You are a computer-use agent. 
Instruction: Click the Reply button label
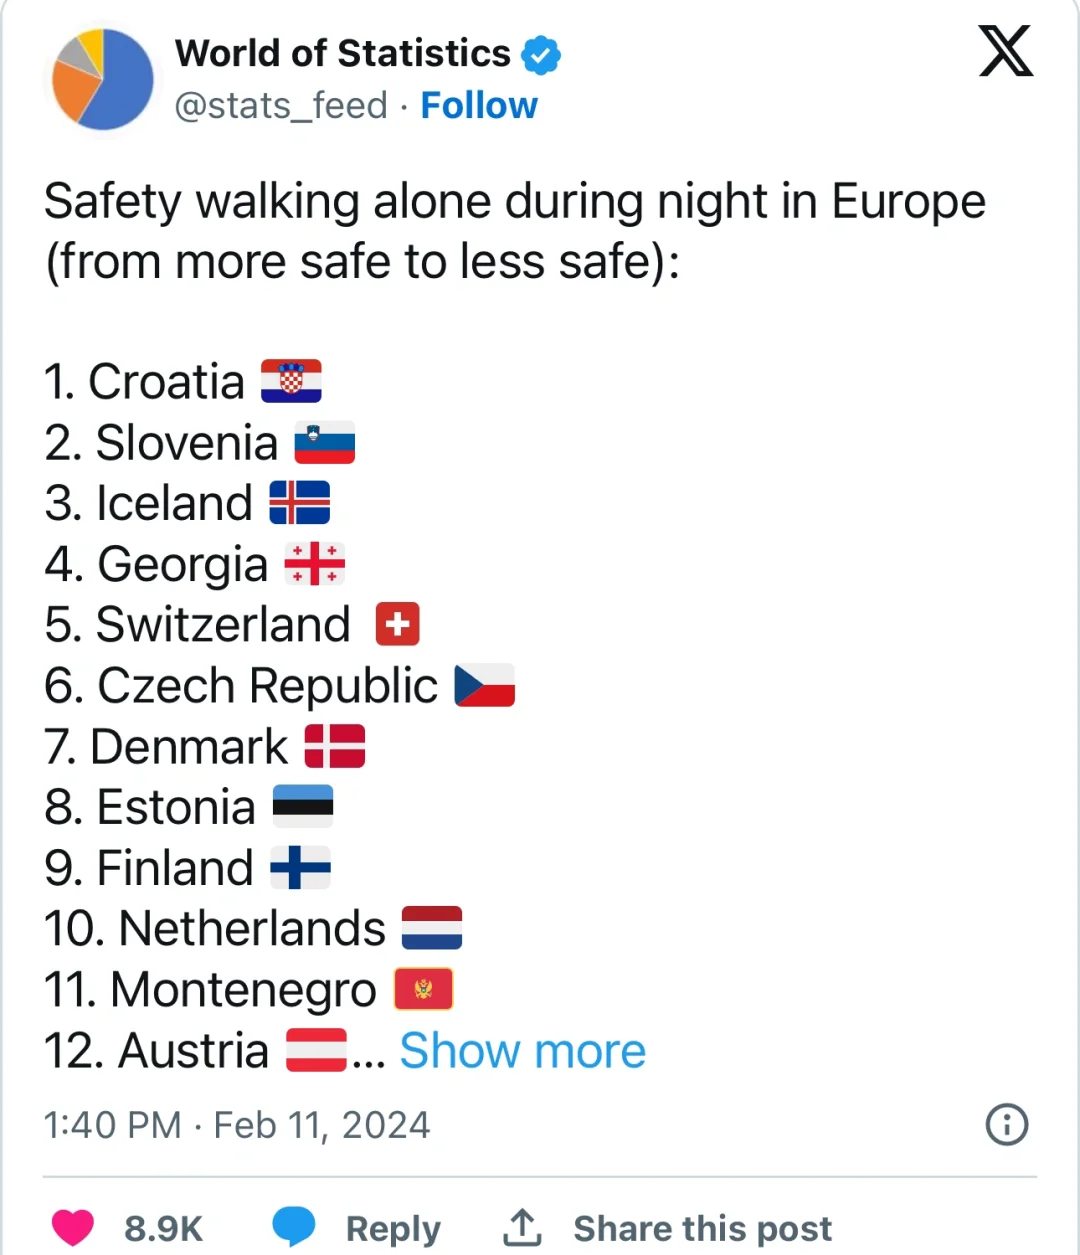point(393,1228)
